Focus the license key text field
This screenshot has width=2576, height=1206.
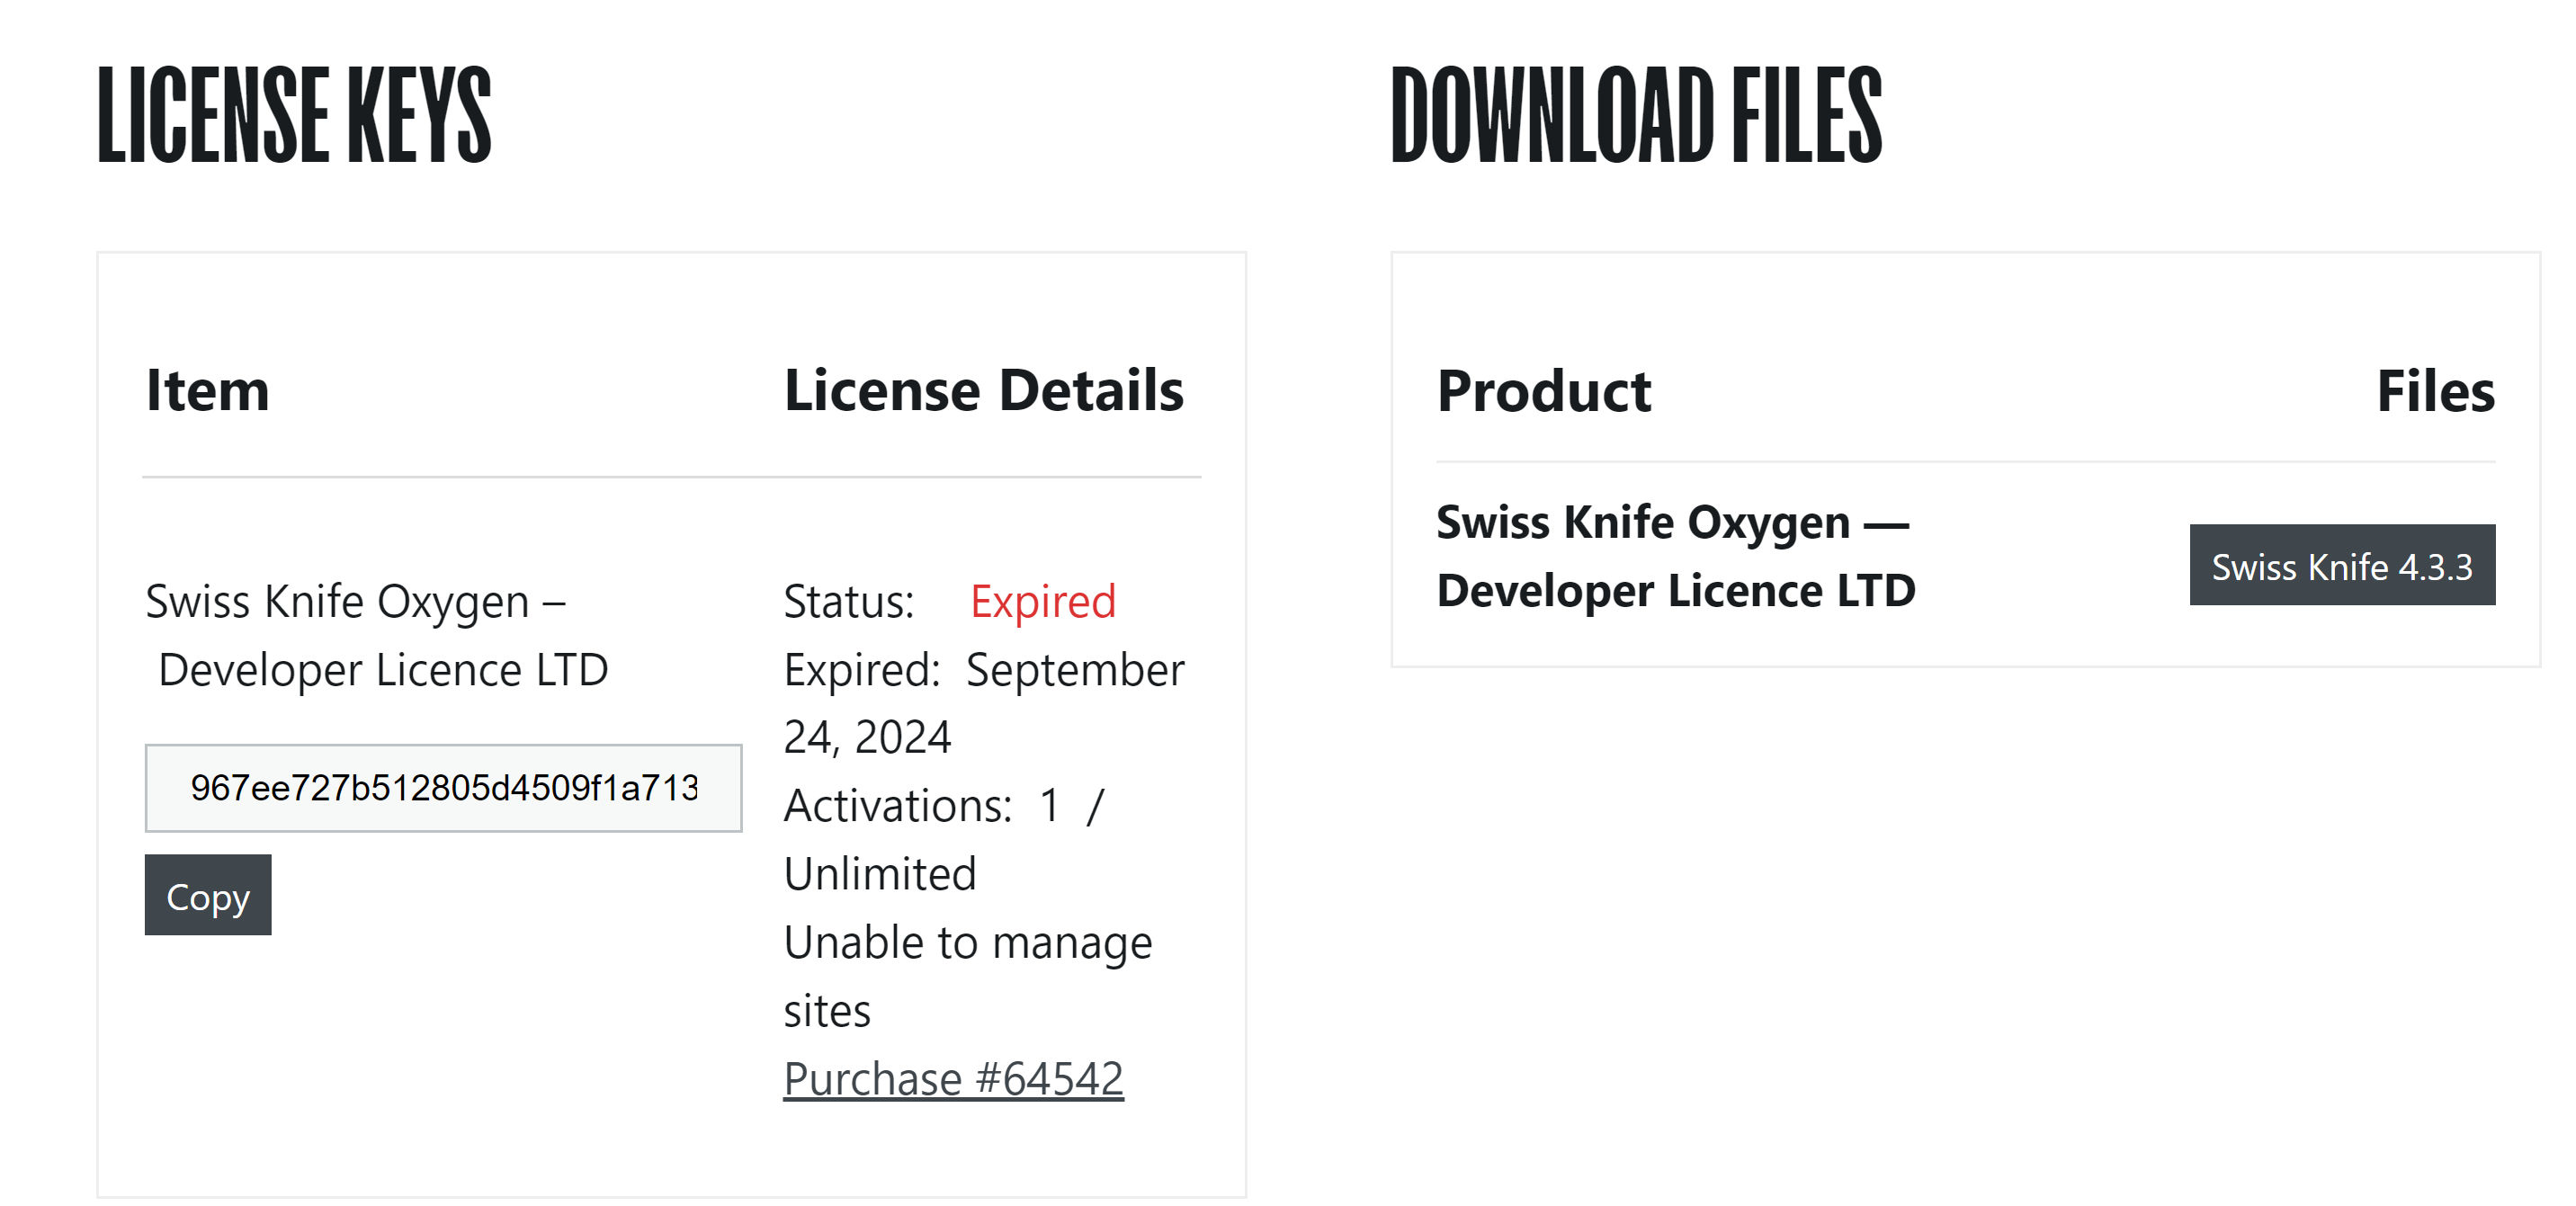click(x=444, y=788)
